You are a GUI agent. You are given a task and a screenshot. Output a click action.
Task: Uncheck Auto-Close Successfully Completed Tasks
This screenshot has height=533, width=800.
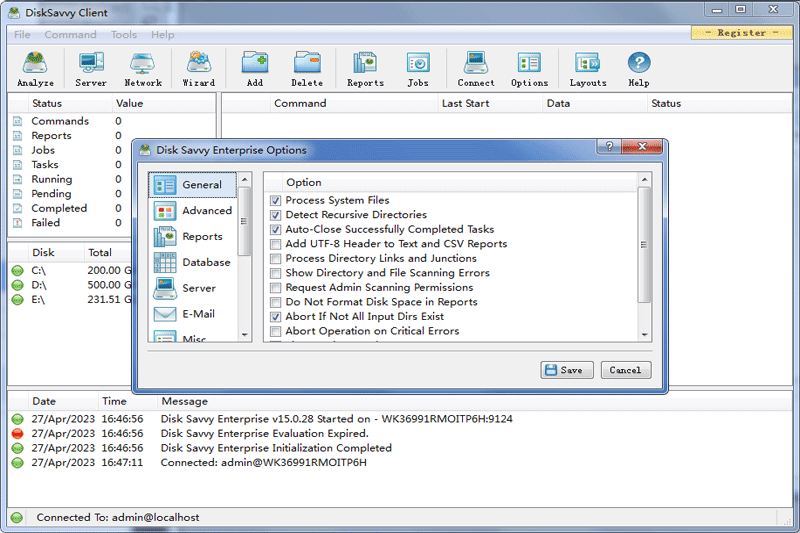276,230
